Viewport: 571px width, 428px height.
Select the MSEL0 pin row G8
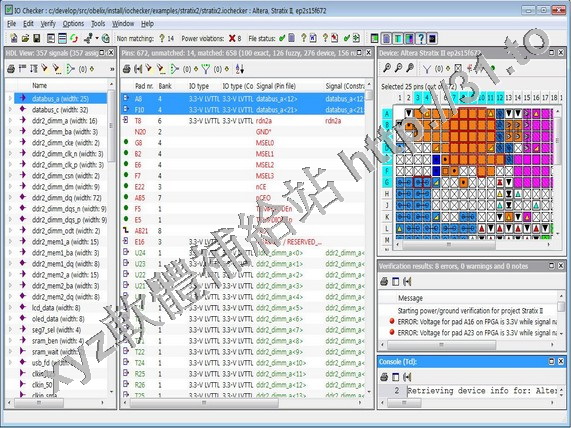[243, 143]
